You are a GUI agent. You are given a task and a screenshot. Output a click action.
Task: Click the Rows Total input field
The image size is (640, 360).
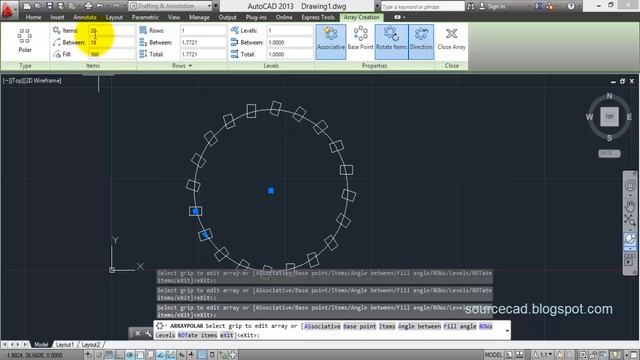tap(203, 54)
